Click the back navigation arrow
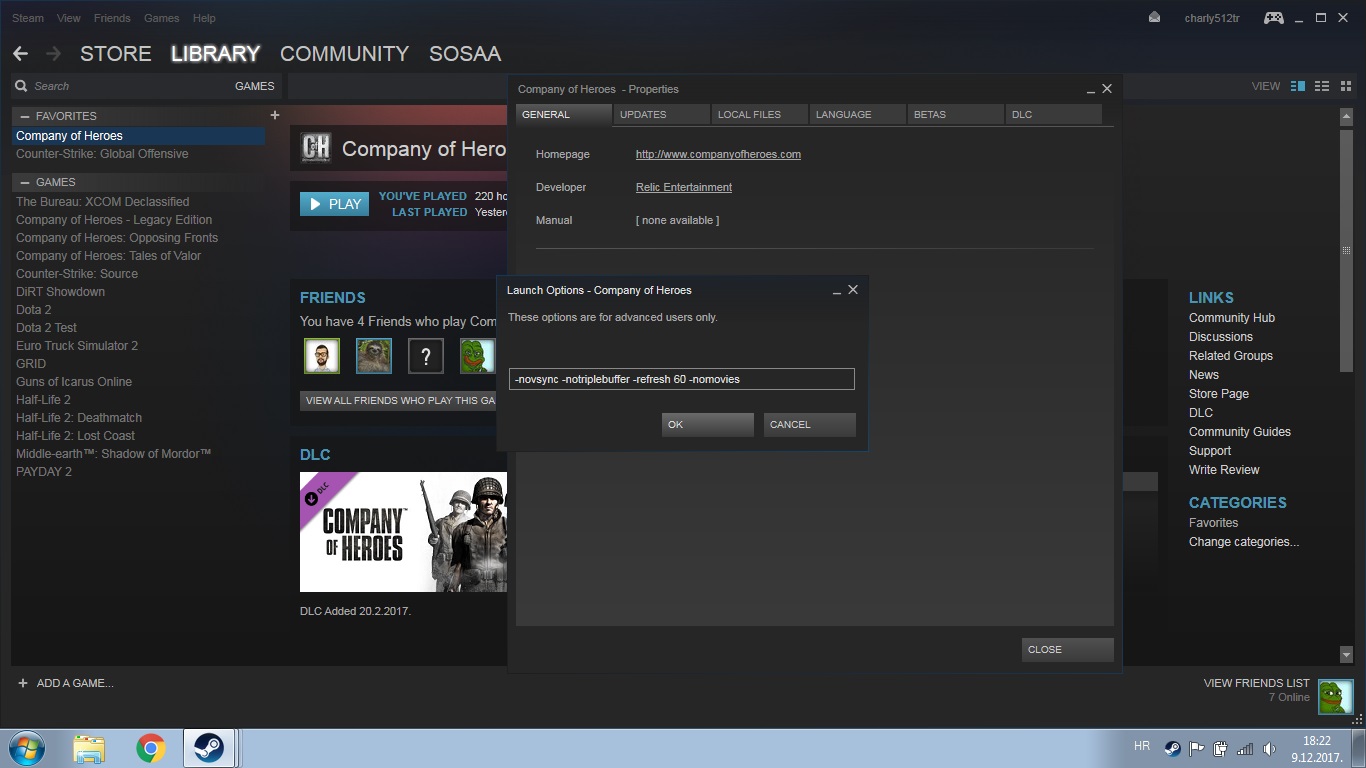 (21, 54)
